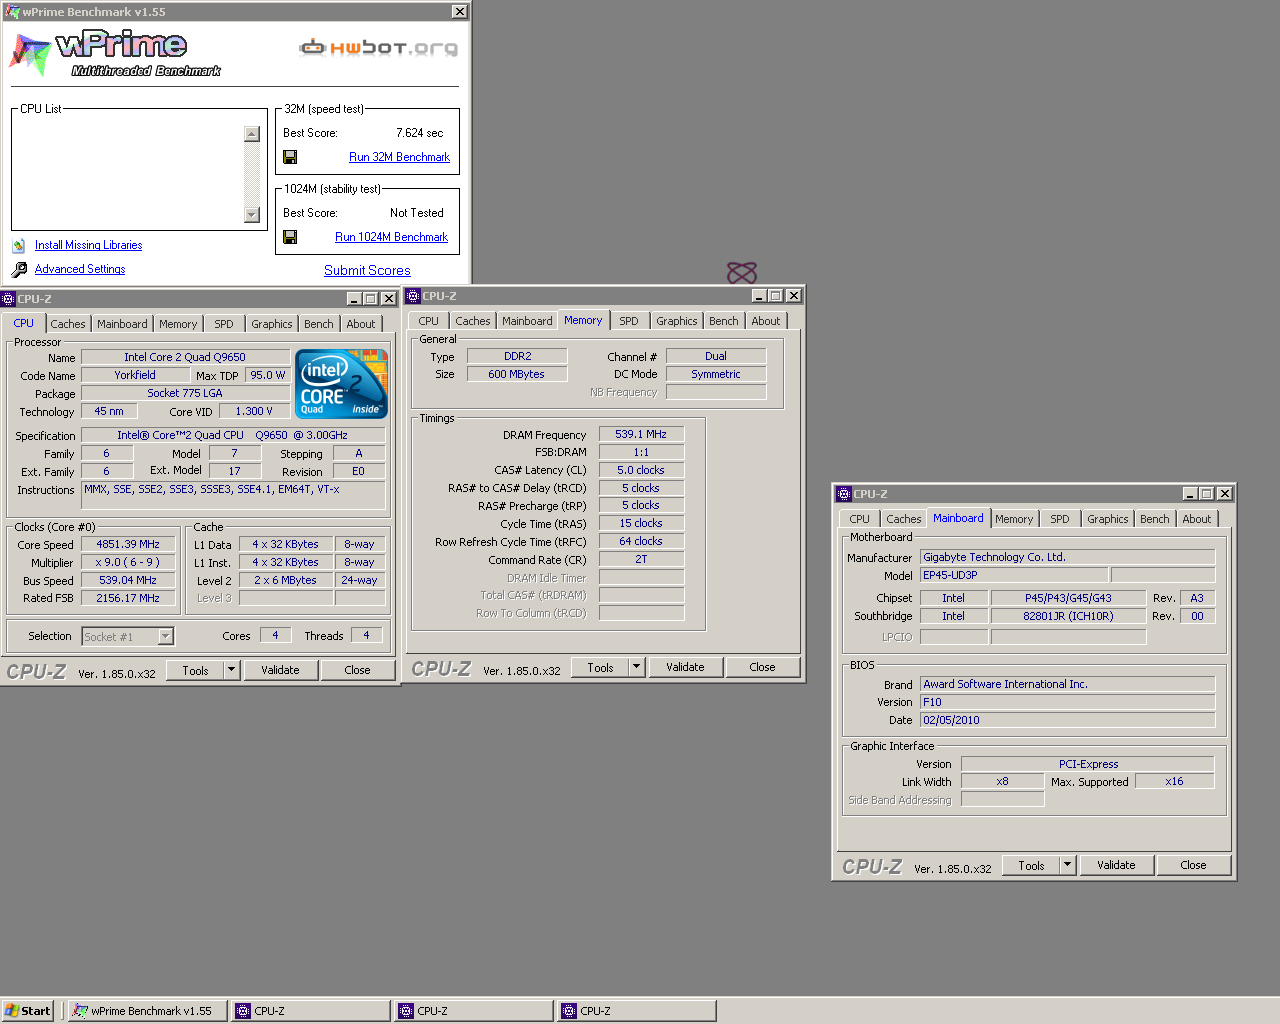Click wPrime Benchmark taskbar icon

(x=79, y=1011)
